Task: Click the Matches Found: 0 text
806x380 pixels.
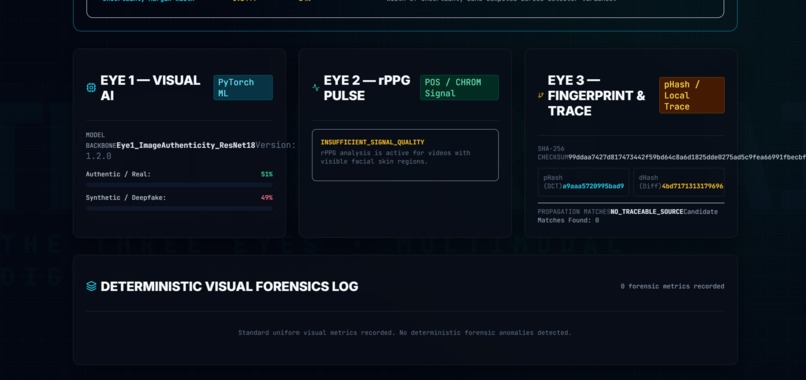Action: (x=569, y=220)
